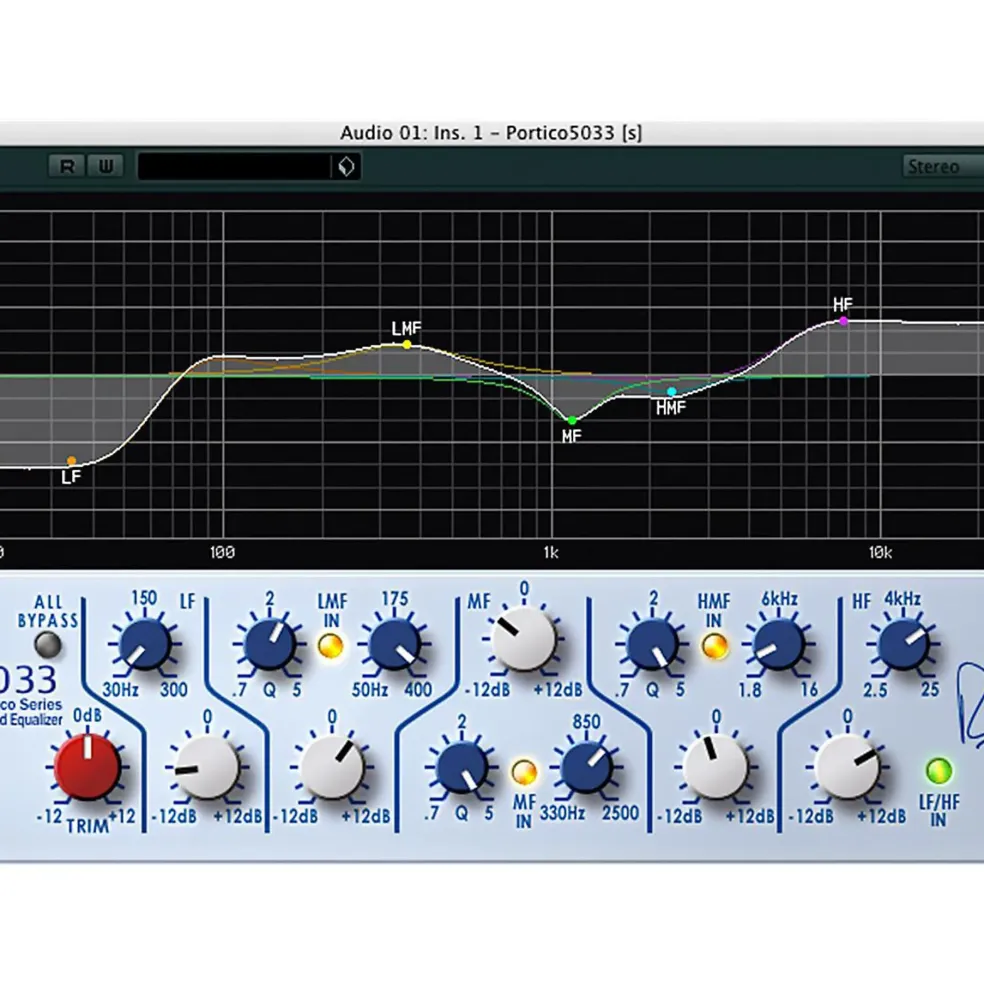984x985 pixels.
Task: Toggle the All Bypass button
Action: coord(48,645)
